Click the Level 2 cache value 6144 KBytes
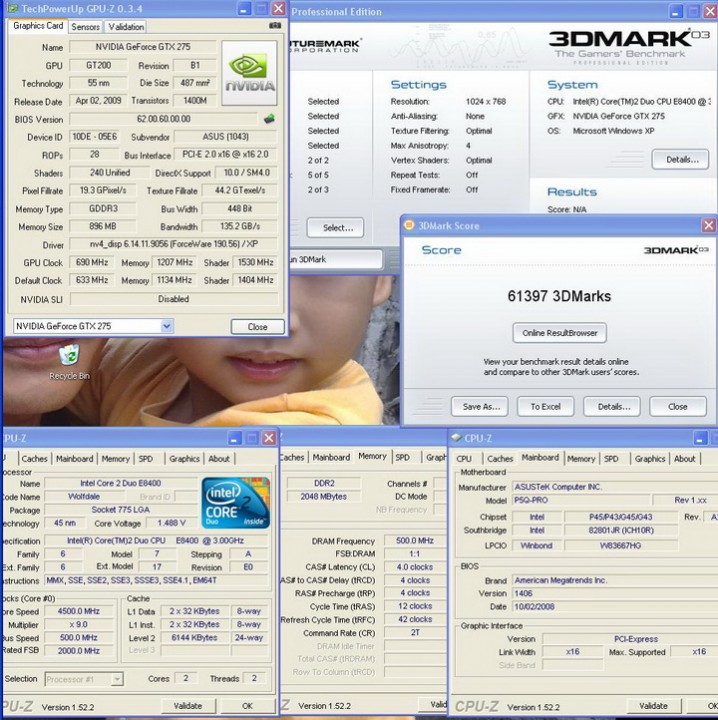Image resolution: width=718 pixels, height=720 pixels. (194, 637)
